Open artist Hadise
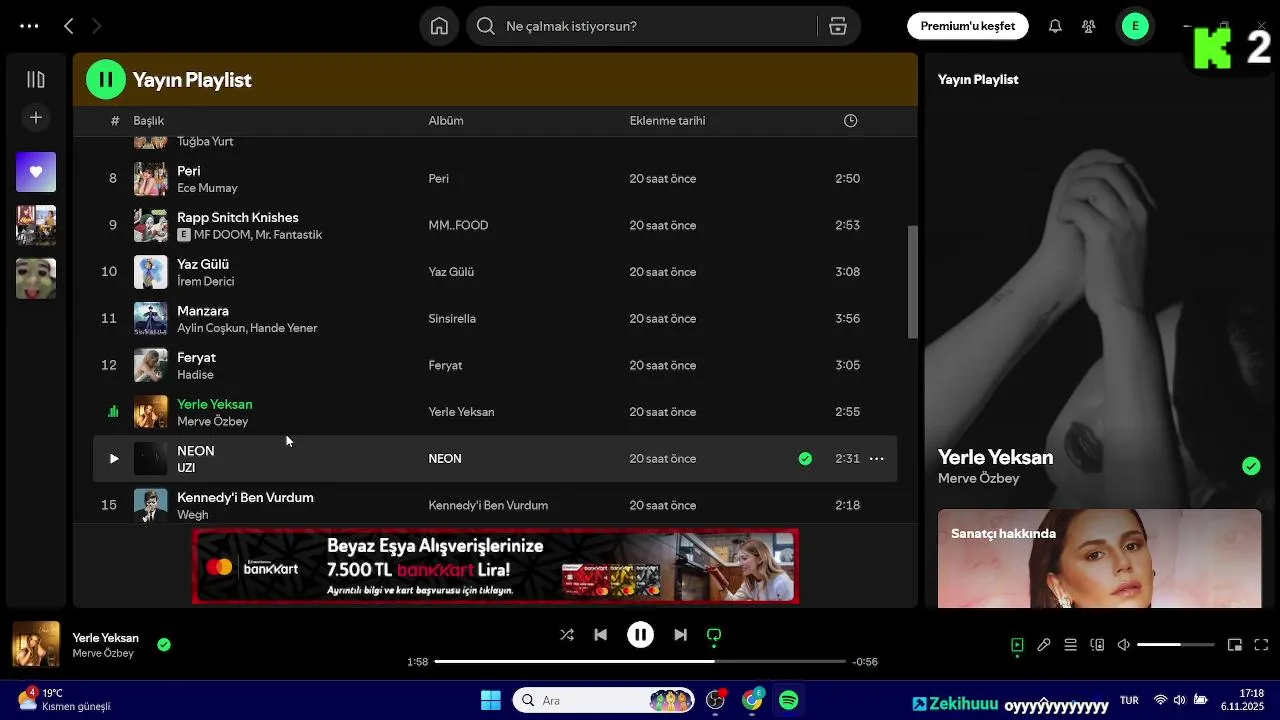 tap(195, 375)
